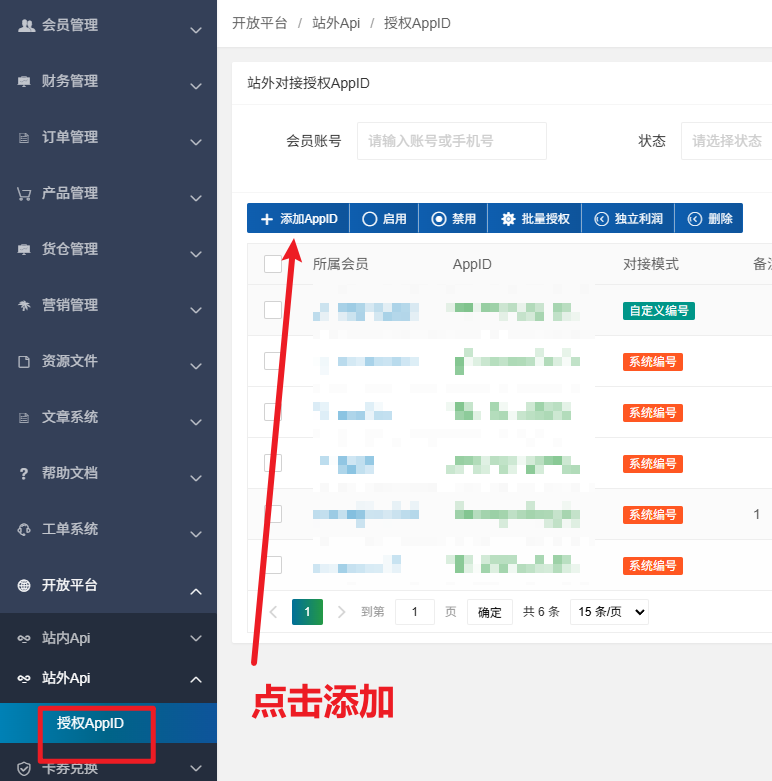Screen dimensions: 772x781
Task: Expand the 财务管理 sidebar menu
Action: click(108, 81)
